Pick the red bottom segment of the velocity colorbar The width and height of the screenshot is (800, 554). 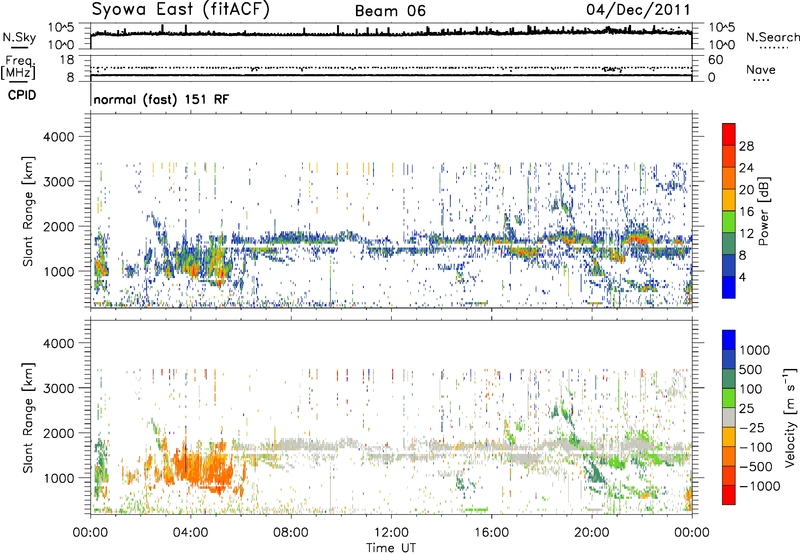tap(729, 495)
